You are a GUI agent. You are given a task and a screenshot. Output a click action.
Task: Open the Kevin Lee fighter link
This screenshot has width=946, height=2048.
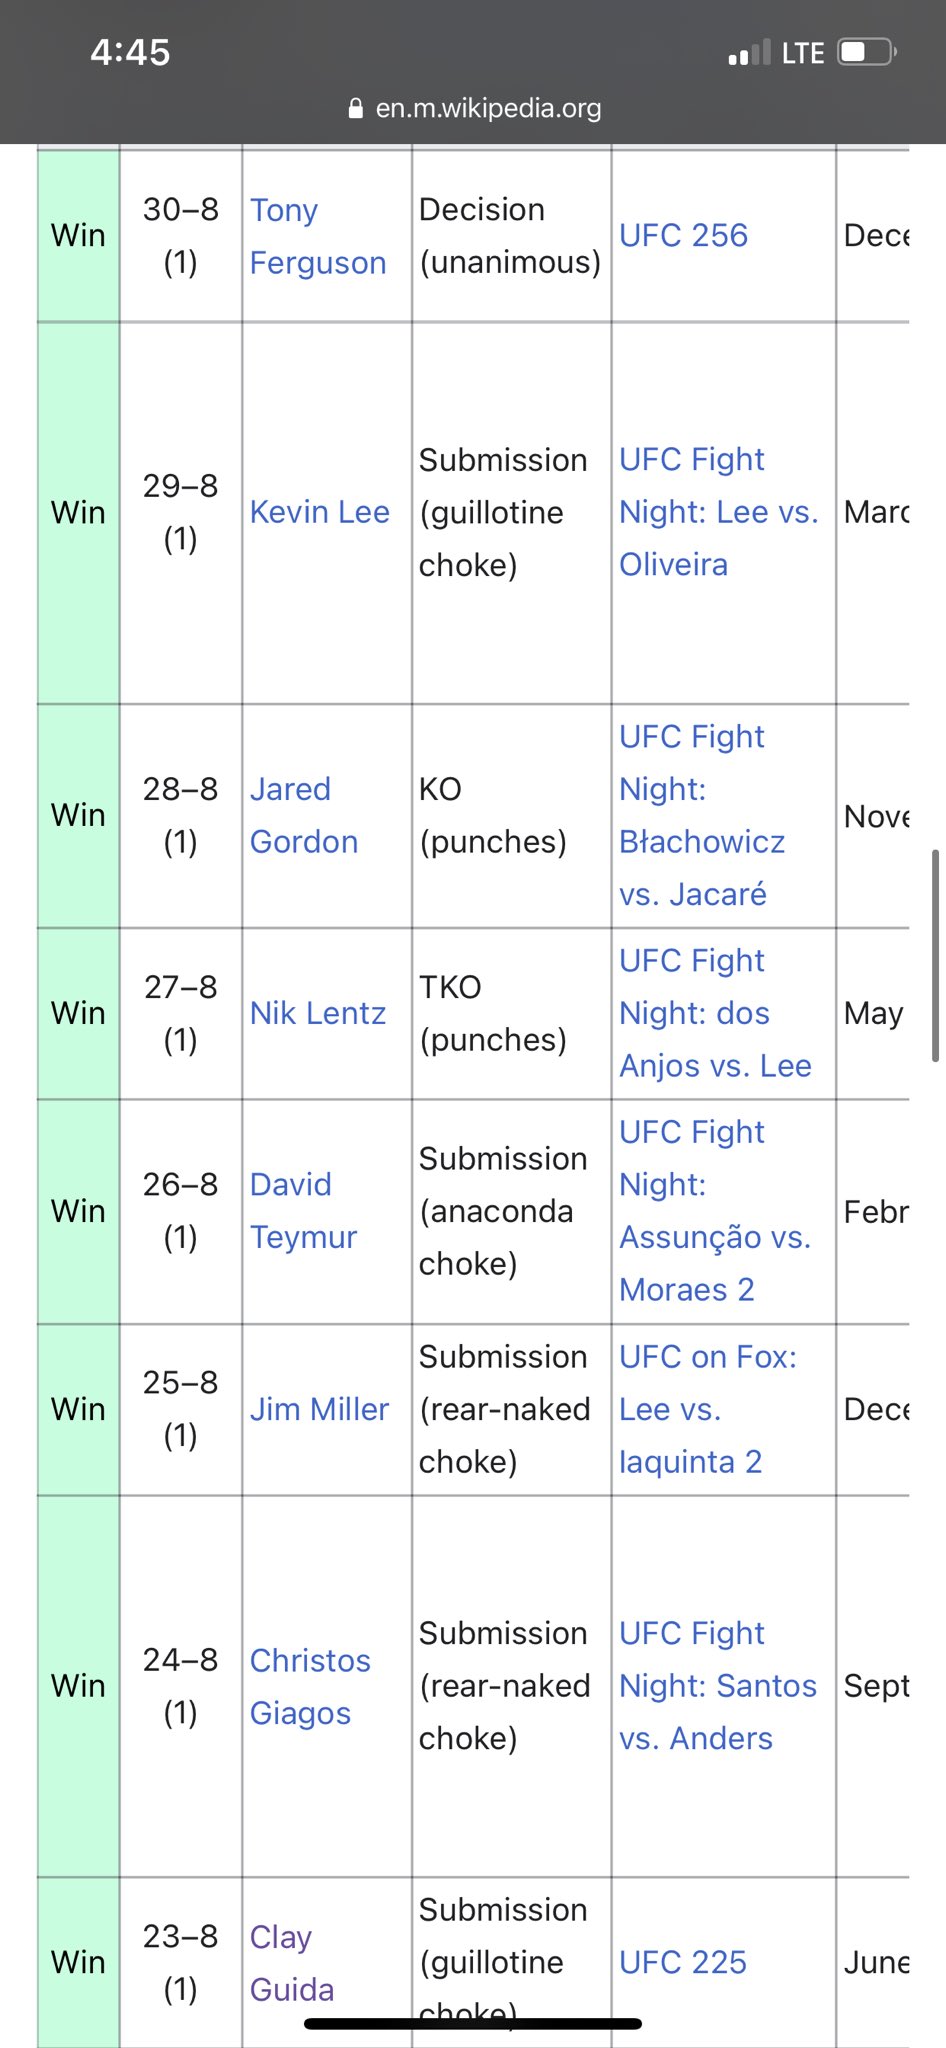pyautogui.click(x=320, y=512)
